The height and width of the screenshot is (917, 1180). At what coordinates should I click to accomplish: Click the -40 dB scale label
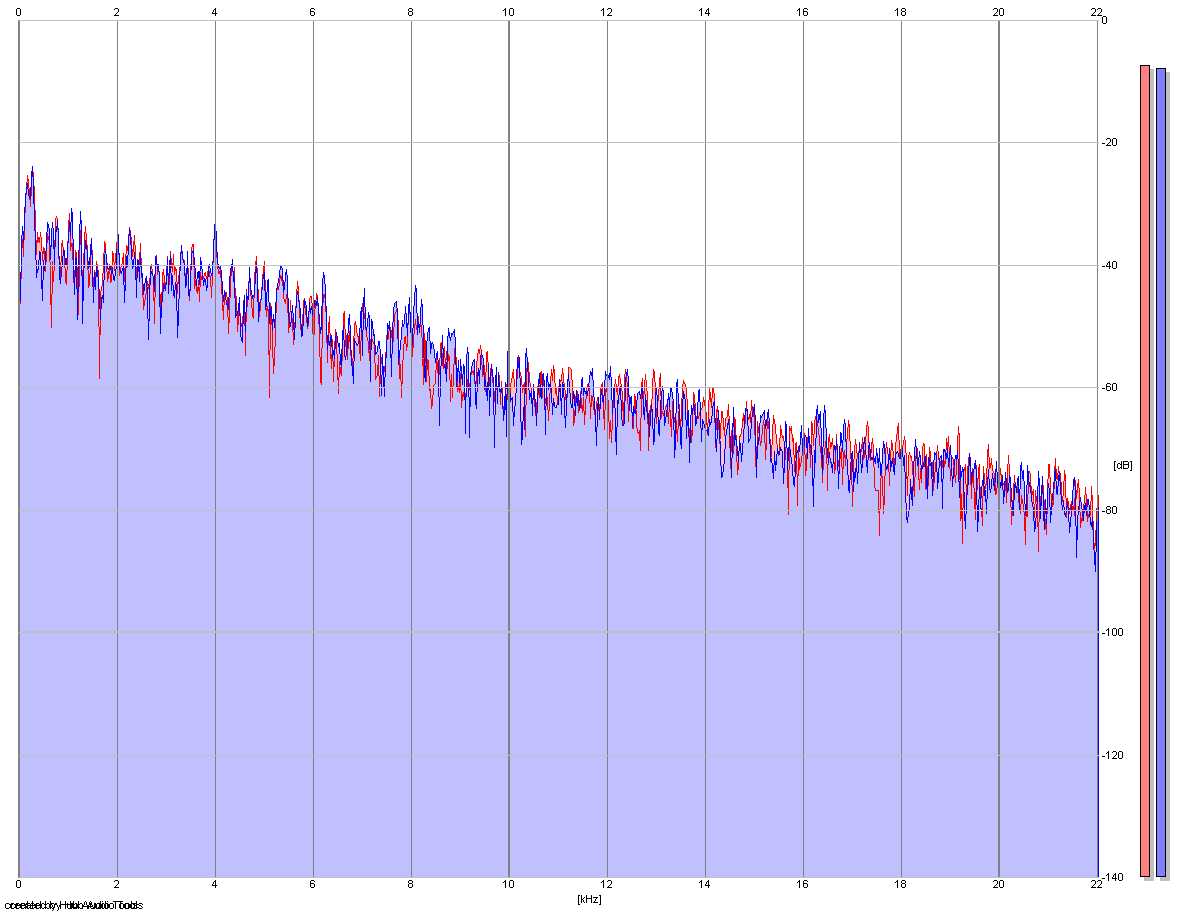pos(1109,266)
